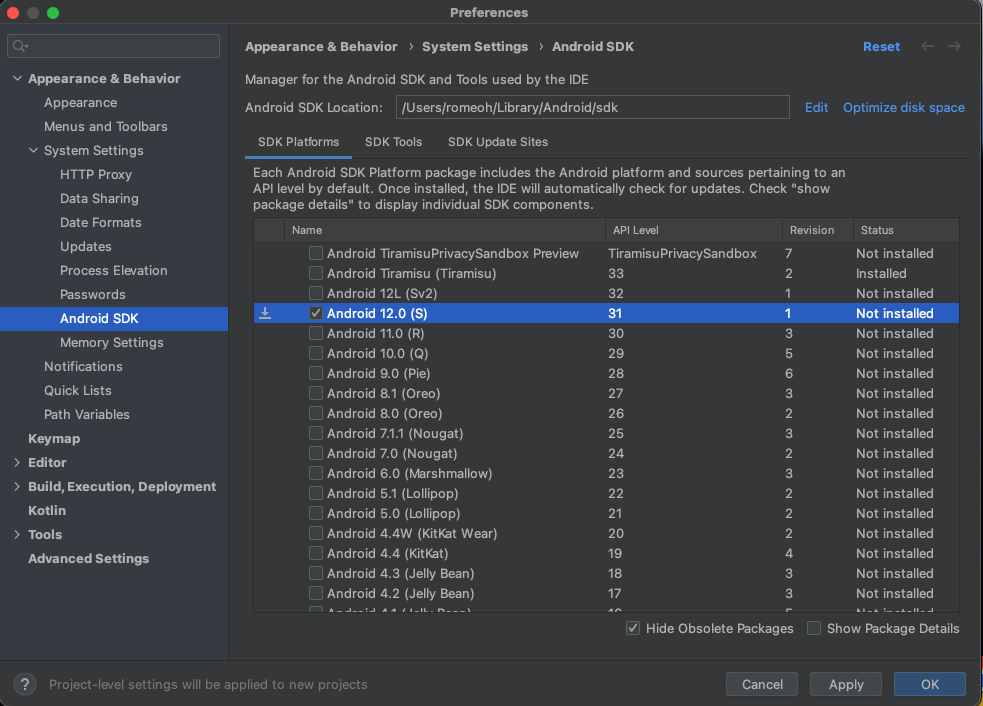This screenshot has height=706, width=983.
Task: Switch to the SDK Tools tab
Action: pos(393,142)
